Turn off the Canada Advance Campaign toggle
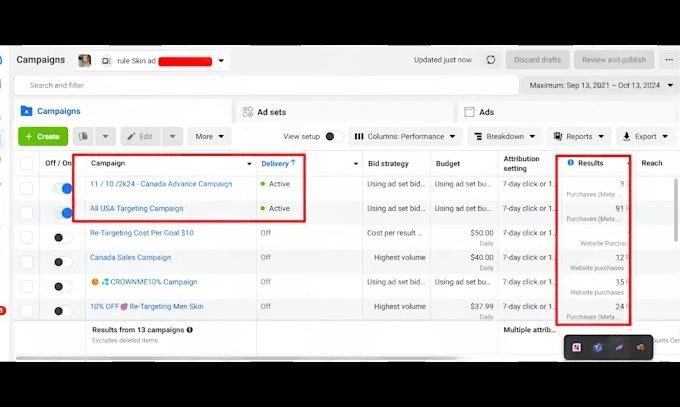 point(62,187)
